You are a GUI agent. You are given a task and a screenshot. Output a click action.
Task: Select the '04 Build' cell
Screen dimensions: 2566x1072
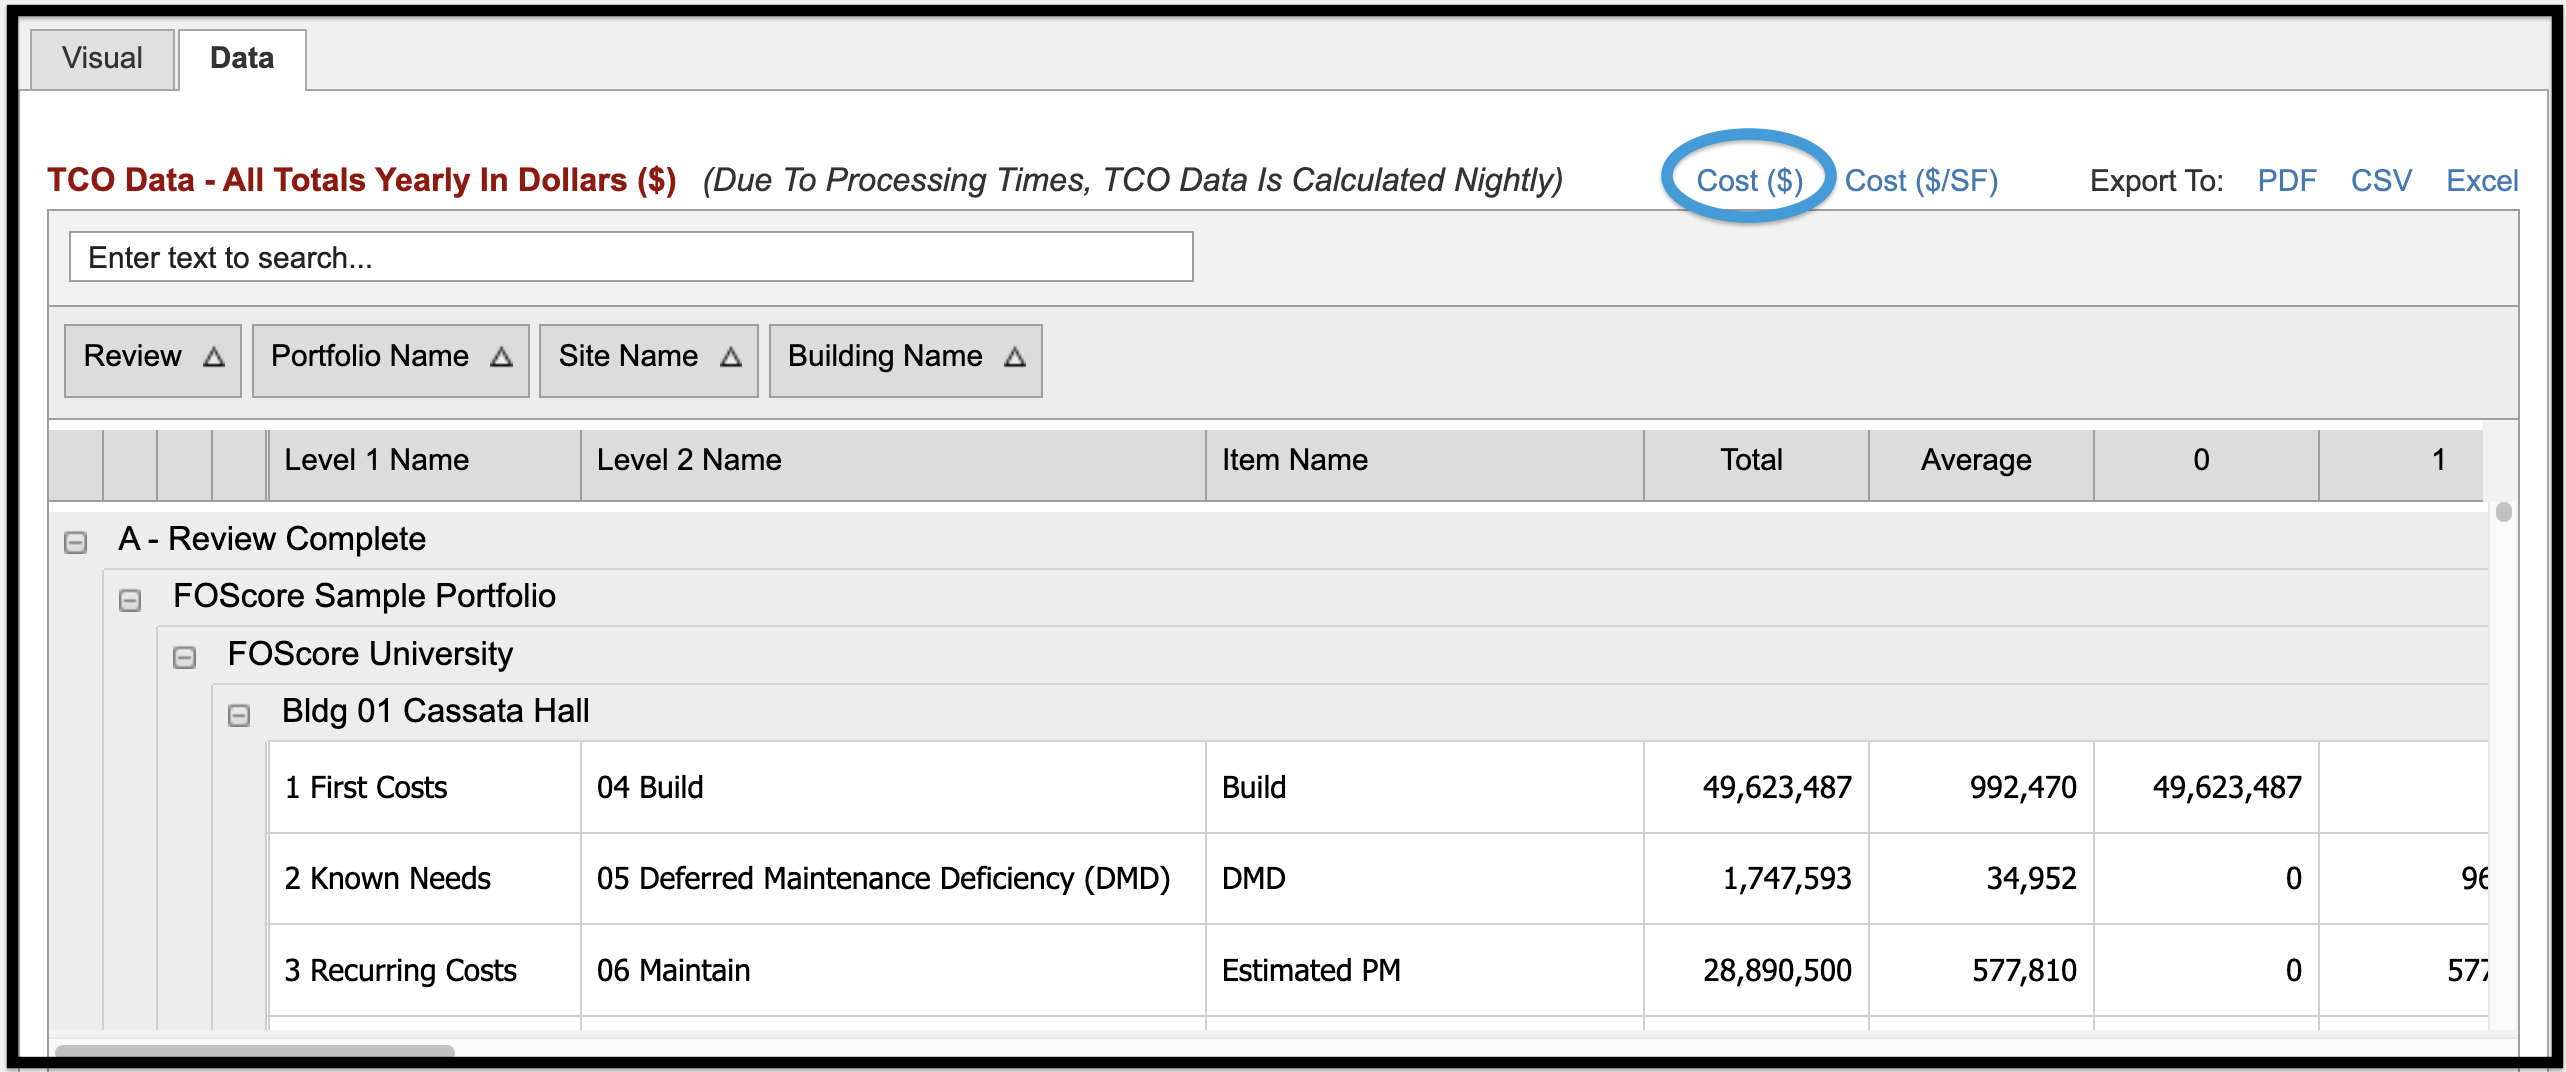click(x=894, y=787)
